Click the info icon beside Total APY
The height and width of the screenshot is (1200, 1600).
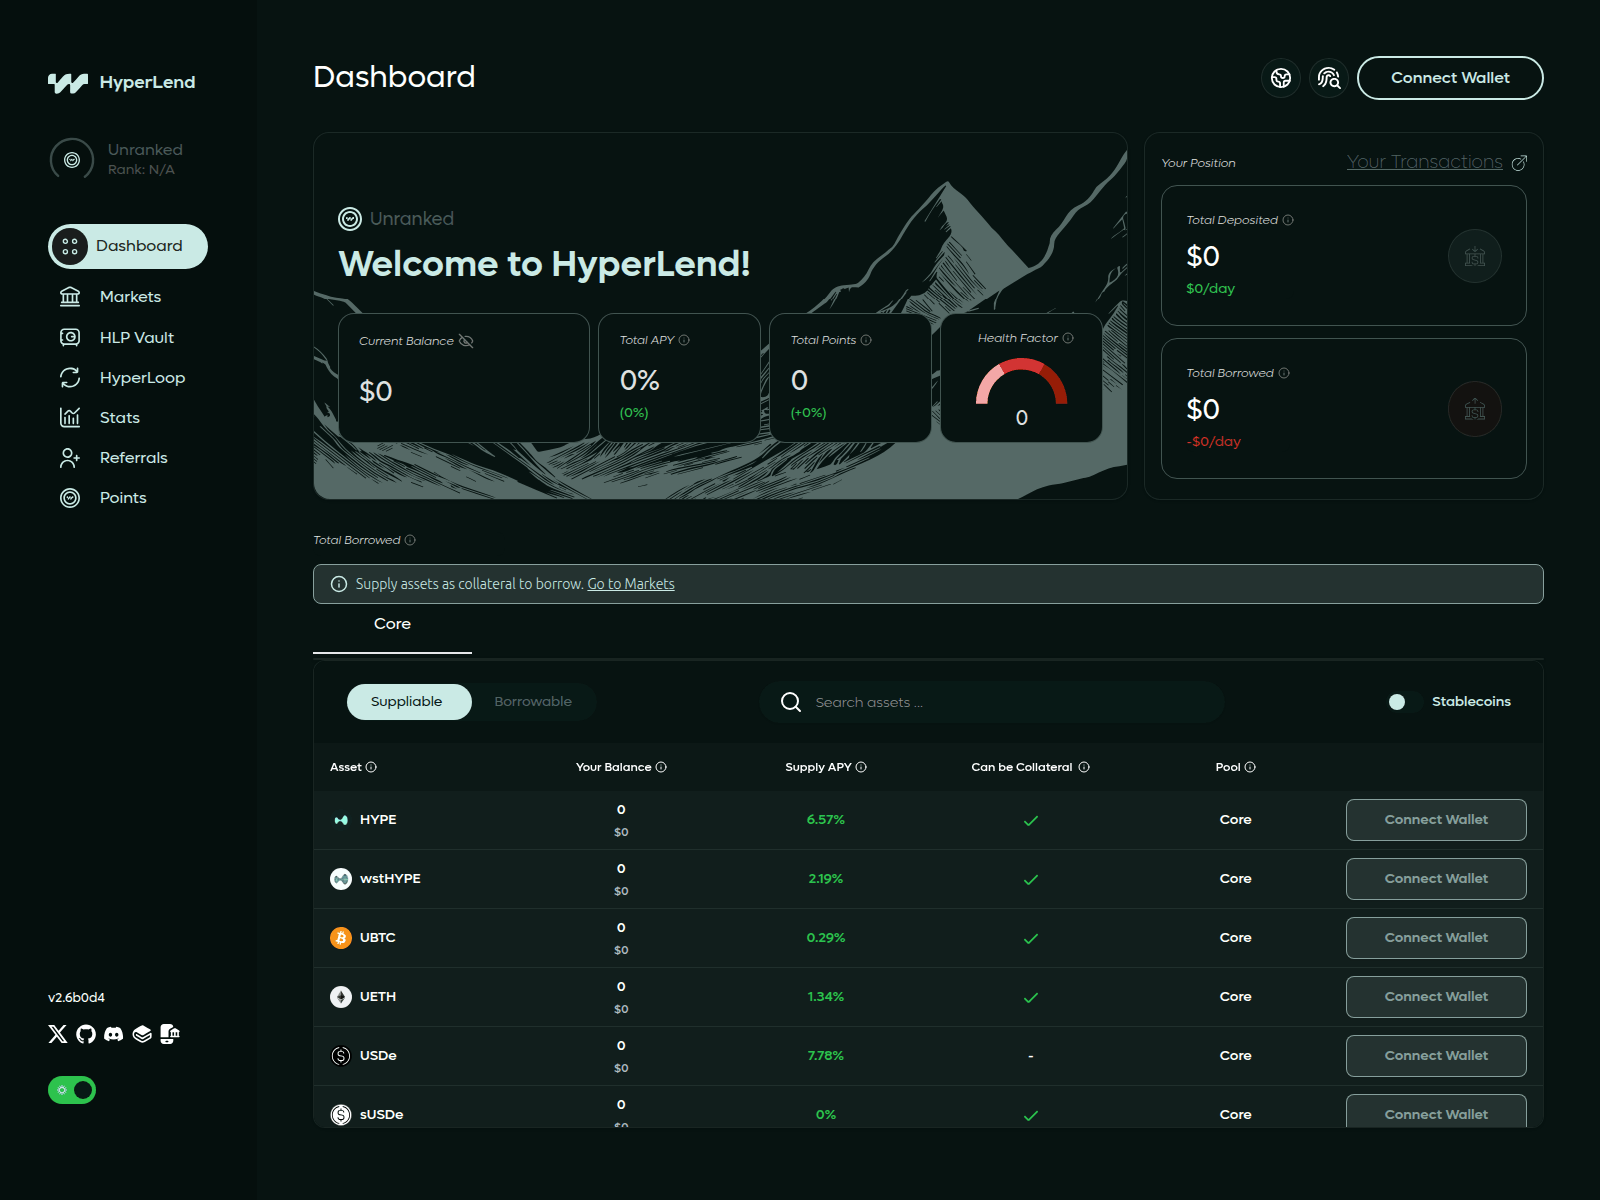click(x=684, y=340)
